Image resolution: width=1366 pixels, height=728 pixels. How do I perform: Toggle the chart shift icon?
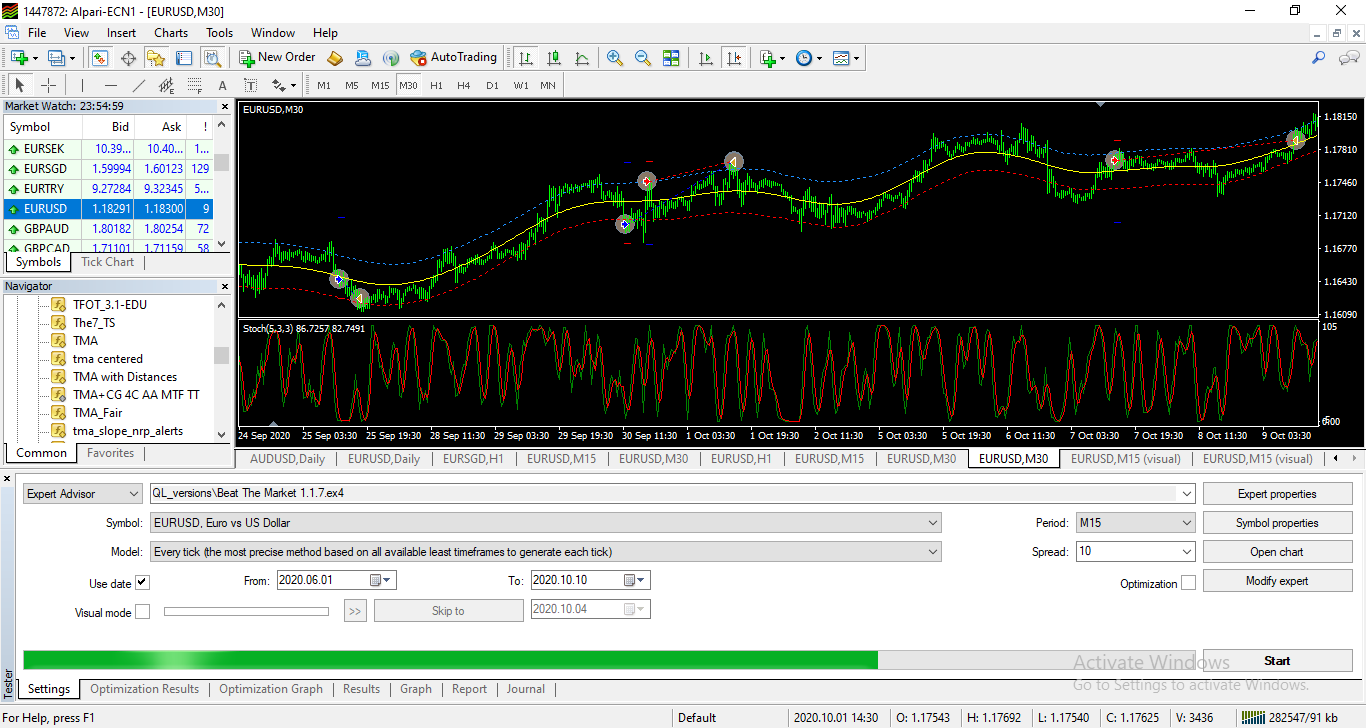[735, 58]
